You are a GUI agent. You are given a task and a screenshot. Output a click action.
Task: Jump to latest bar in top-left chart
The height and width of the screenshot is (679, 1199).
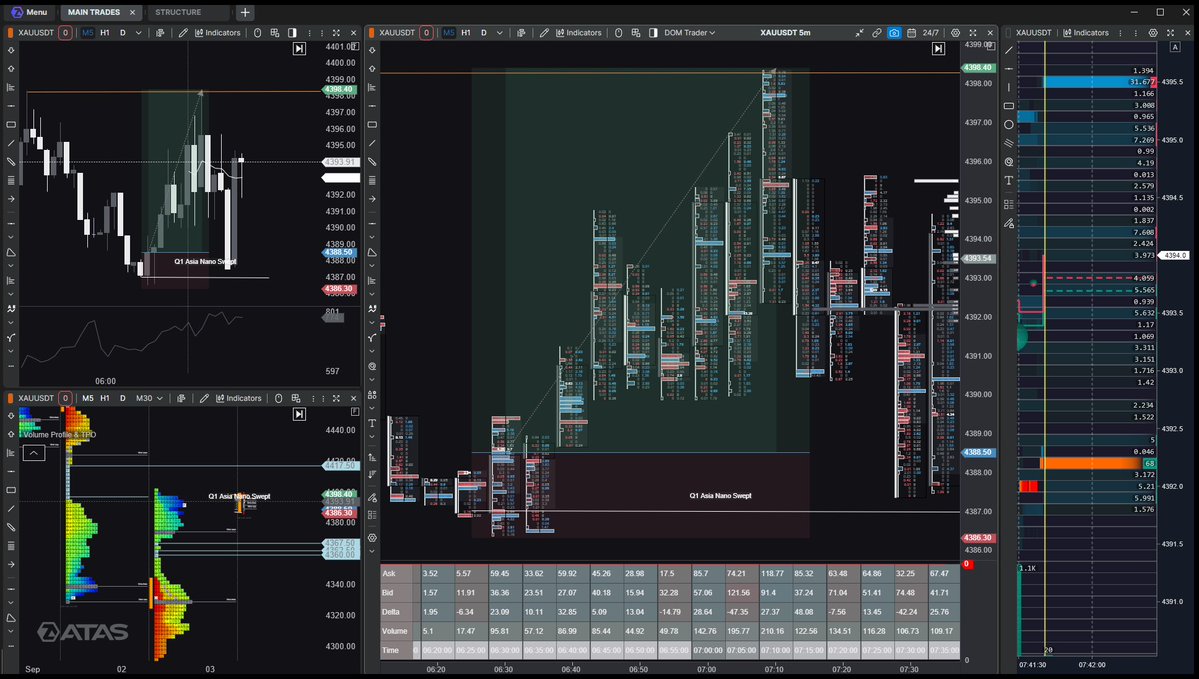(x=299, y=49)
